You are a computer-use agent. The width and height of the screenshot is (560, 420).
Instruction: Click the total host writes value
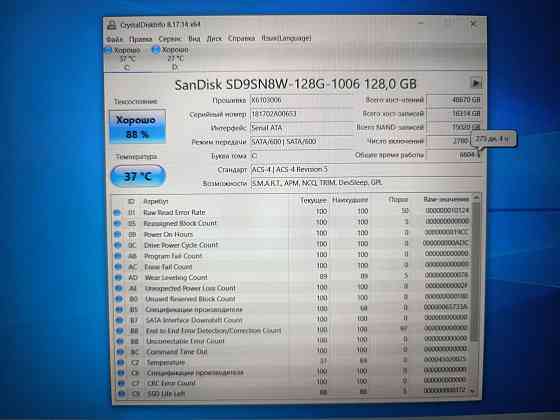coord(454,114)
